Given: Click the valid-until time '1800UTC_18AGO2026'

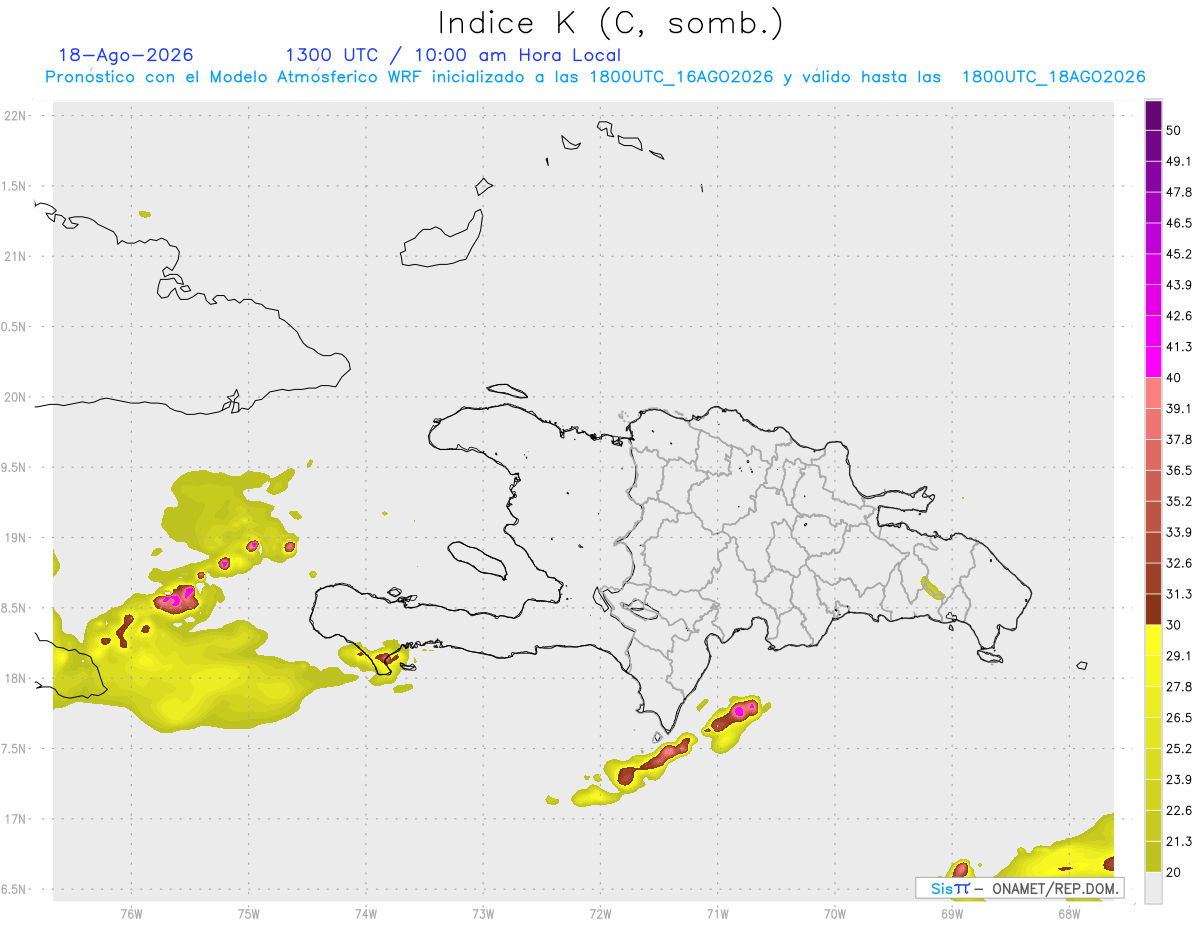Looking at the screenshot, I should pyautogui.click(x=1053, y=77).
